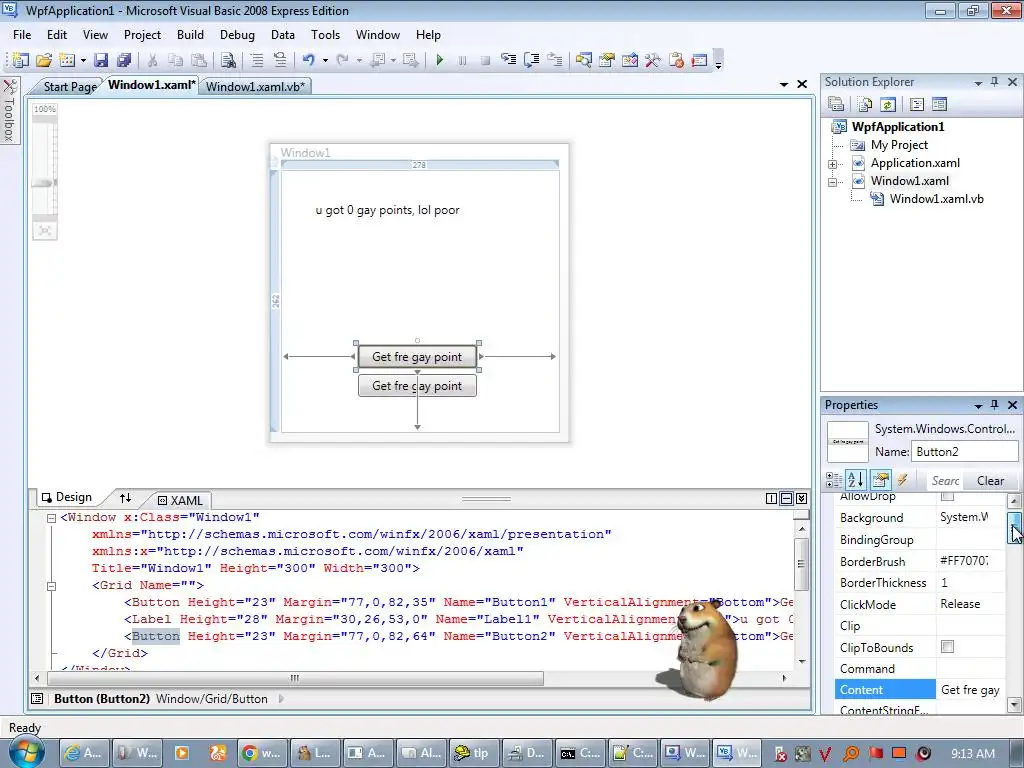The height and width of the screenshot is (768, 1024).
Task: Collapse the Window1.xaml tree node
Action: pyautogui.click(x=833, y=182)
